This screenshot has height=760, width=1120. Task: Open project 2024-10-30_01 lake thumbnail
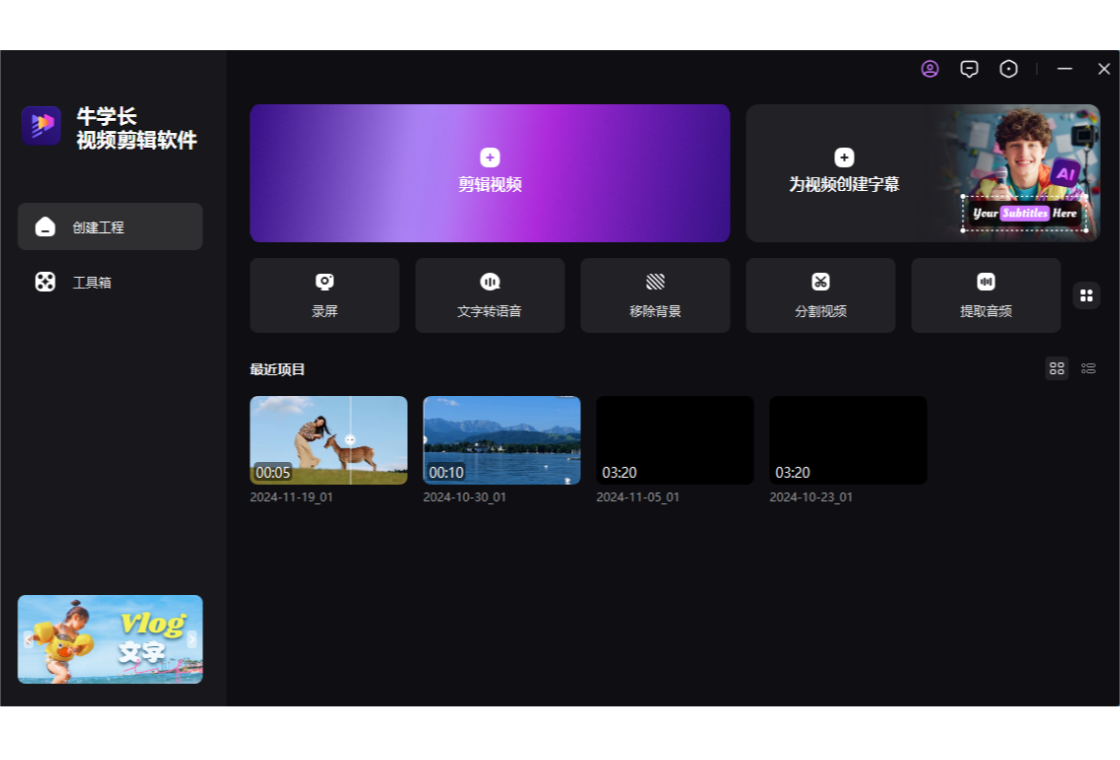coord(501,440)
